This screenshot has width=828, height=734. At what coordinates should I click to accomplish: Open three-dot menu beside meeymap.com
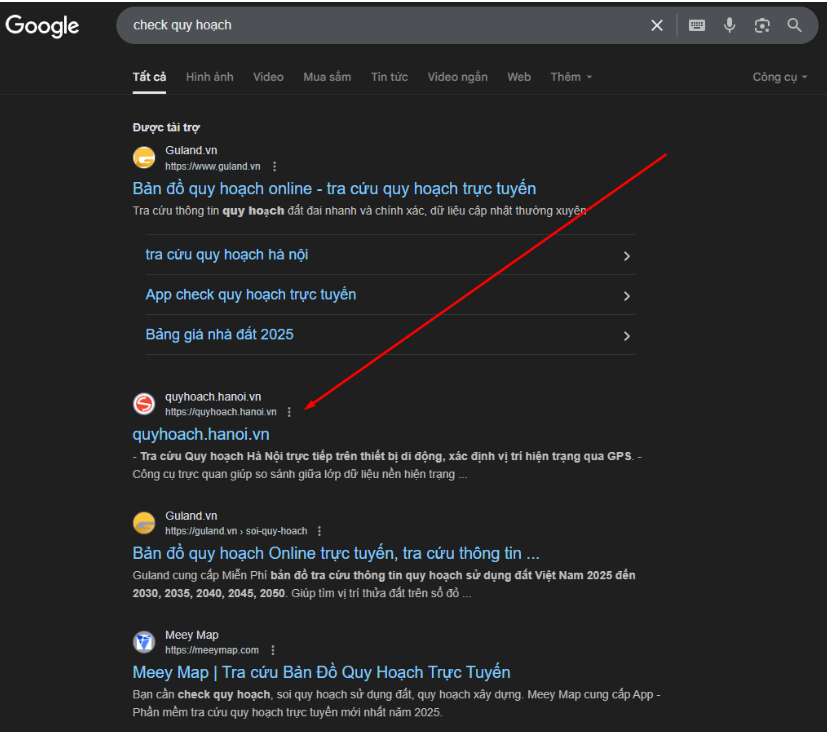[272, 650]
